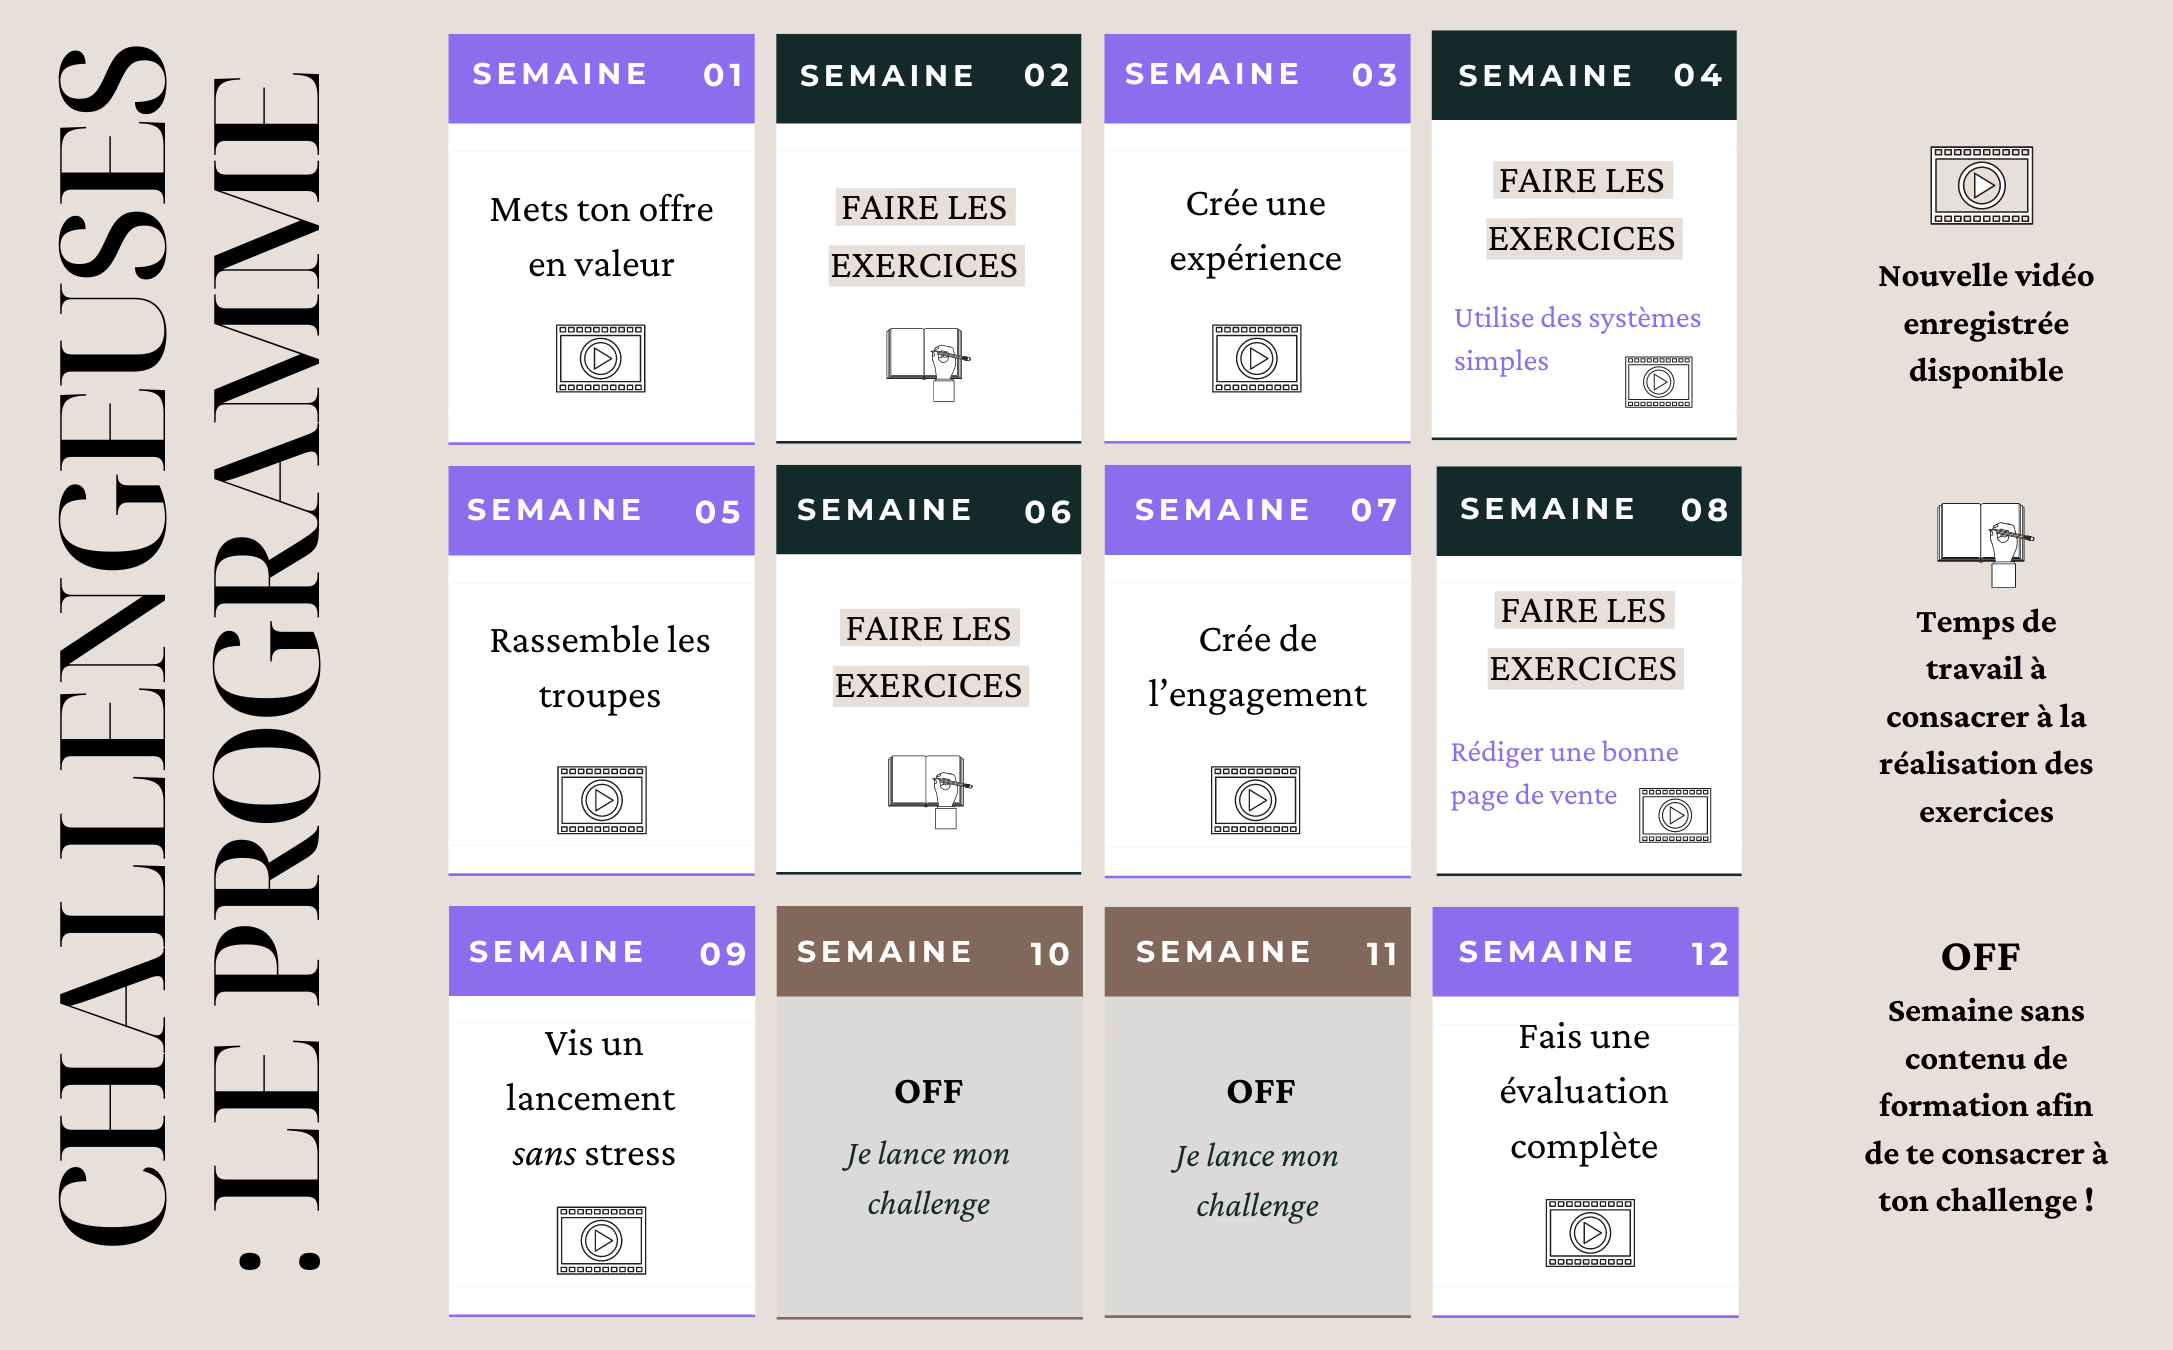Viewport: 2173px width, 1350px height.
Task: Select the Semaine 11 header
Action: 1257,951
